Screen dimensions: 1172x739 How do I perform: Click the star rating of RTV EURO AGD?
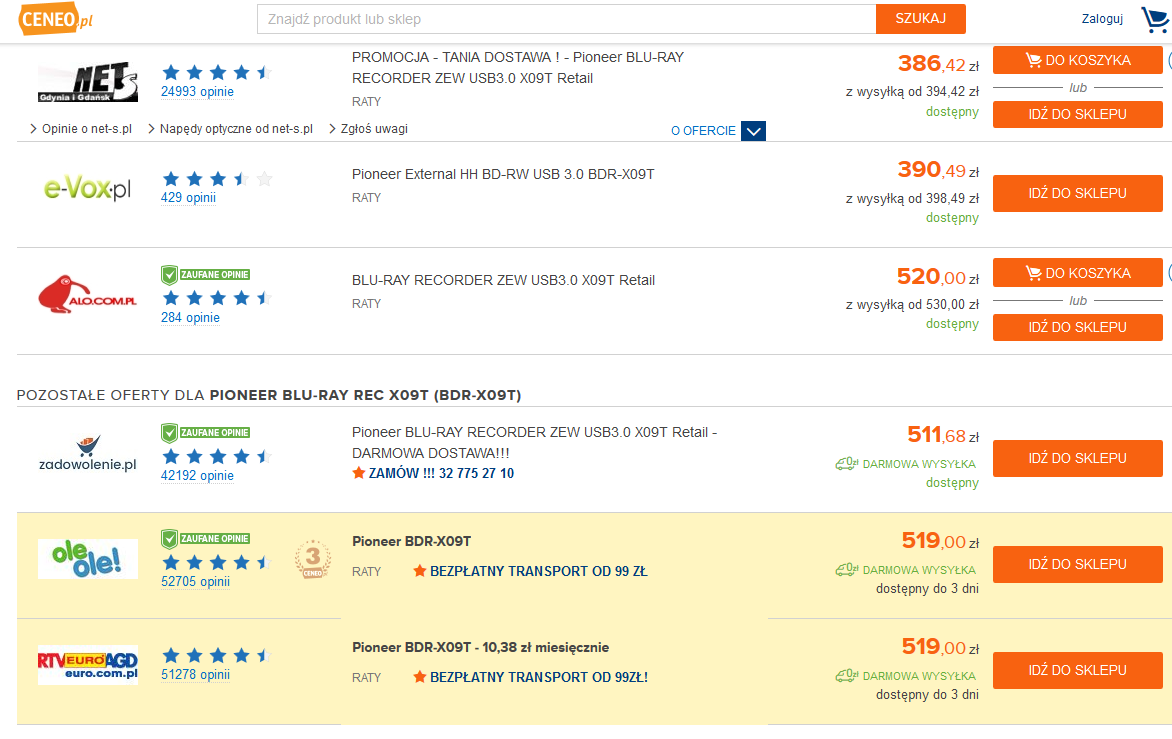[x=217, y=655]
